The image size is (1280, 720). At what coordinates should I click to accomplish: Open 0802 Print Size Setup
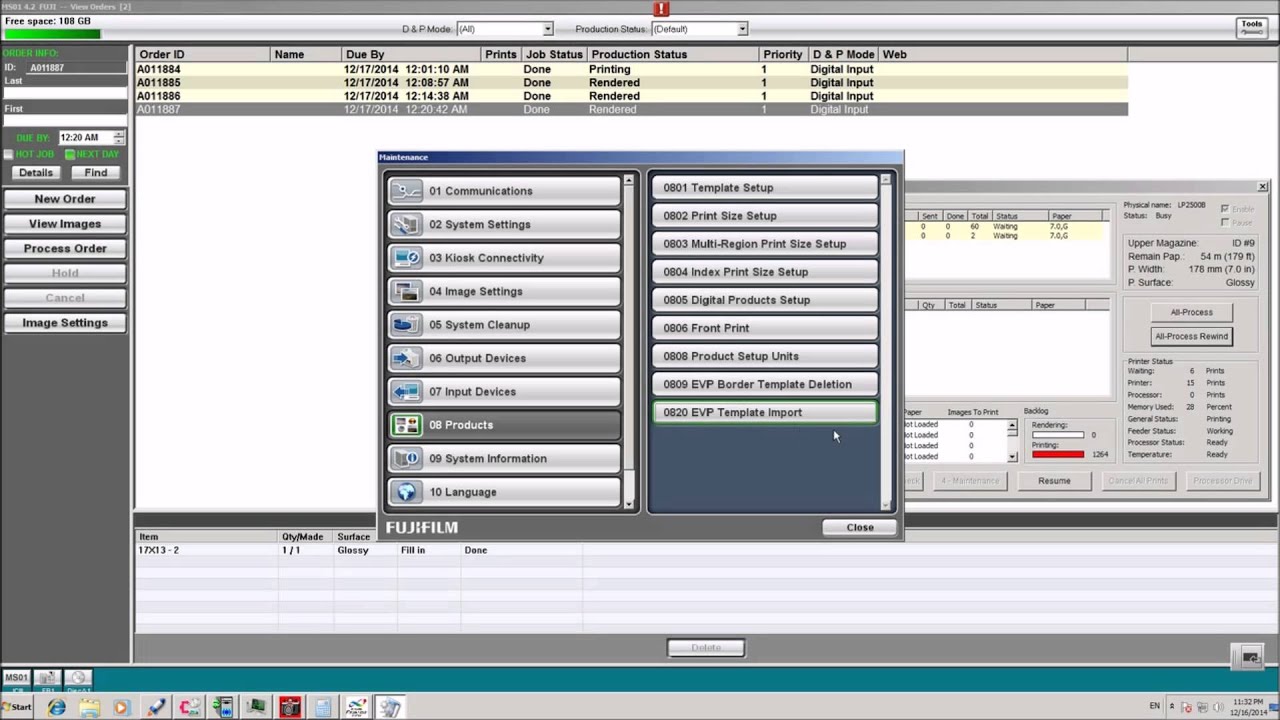765,216
